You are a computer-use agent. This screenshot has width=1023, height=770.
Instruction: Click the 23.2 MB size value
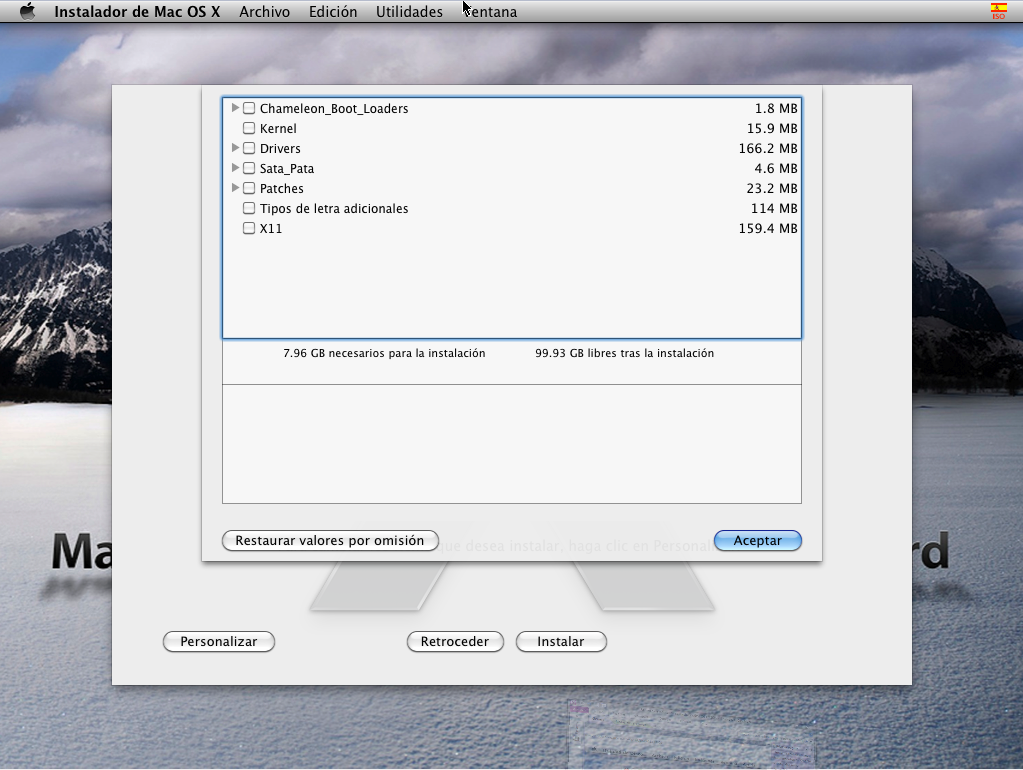click(772, 189)
